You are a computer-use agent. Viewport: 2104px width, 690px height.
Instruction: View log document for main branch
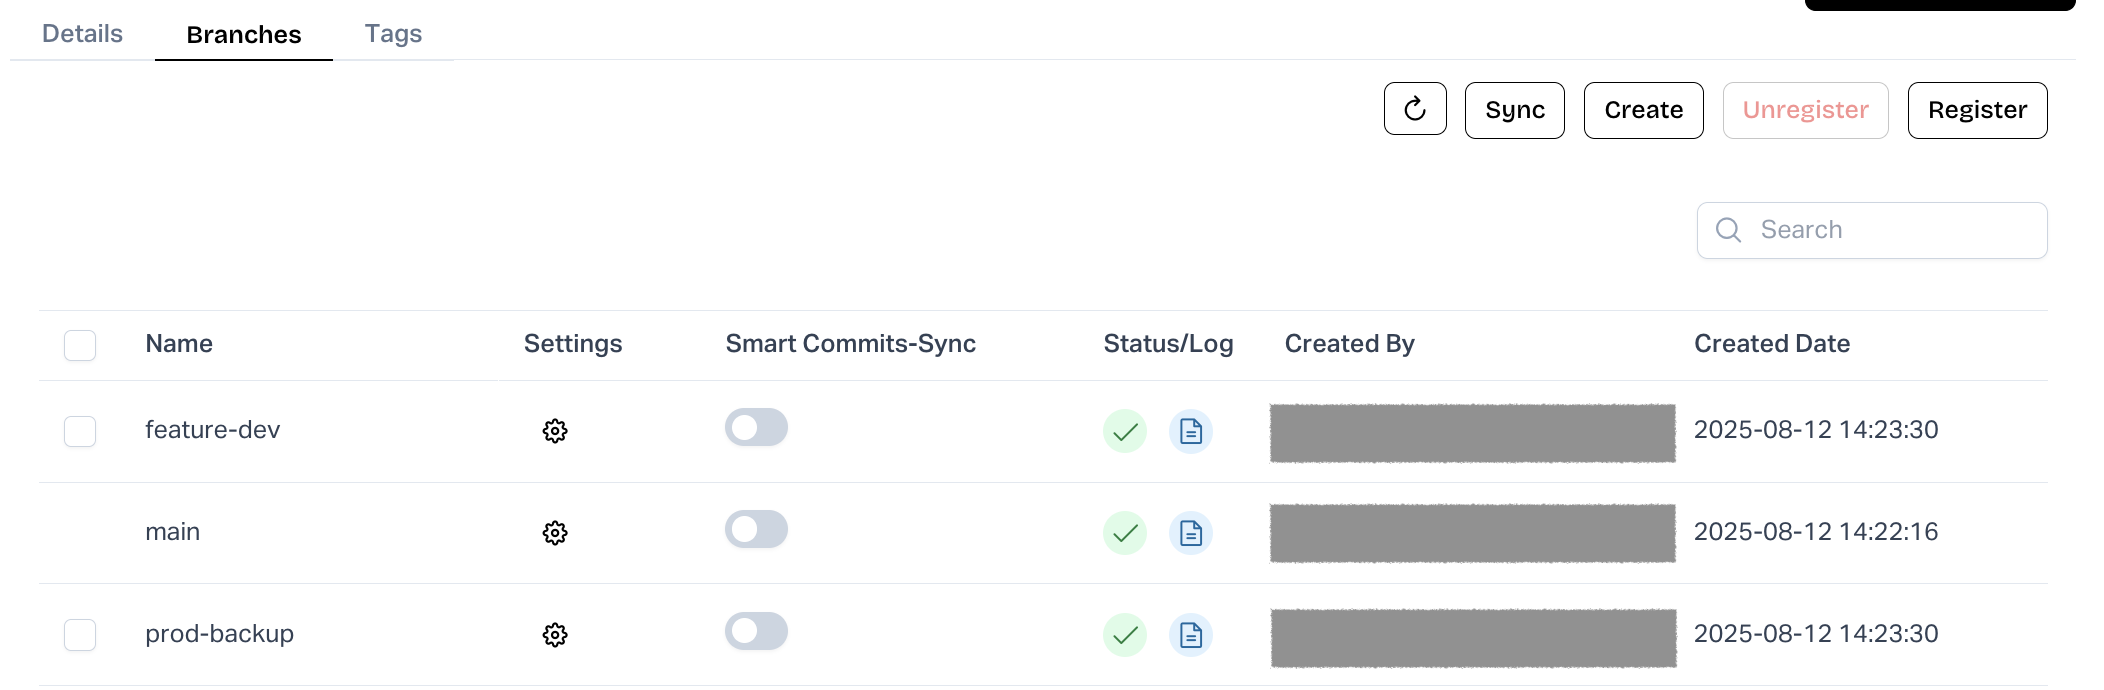coord(1190,533)
